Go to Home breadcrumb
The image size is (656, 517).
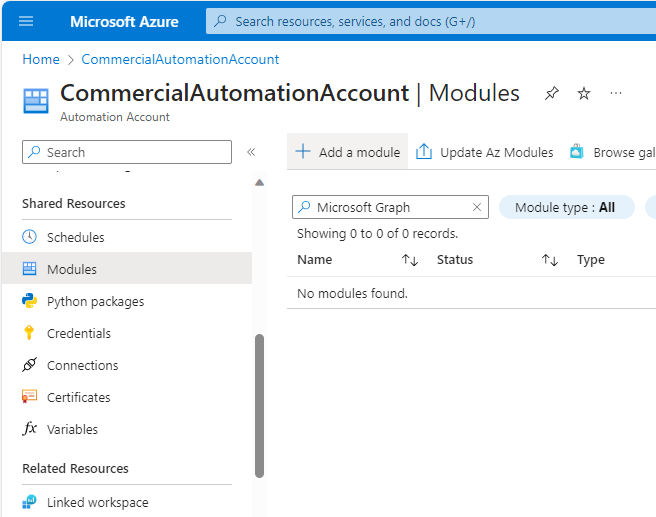pyautogui.click(x=41, y=59)
